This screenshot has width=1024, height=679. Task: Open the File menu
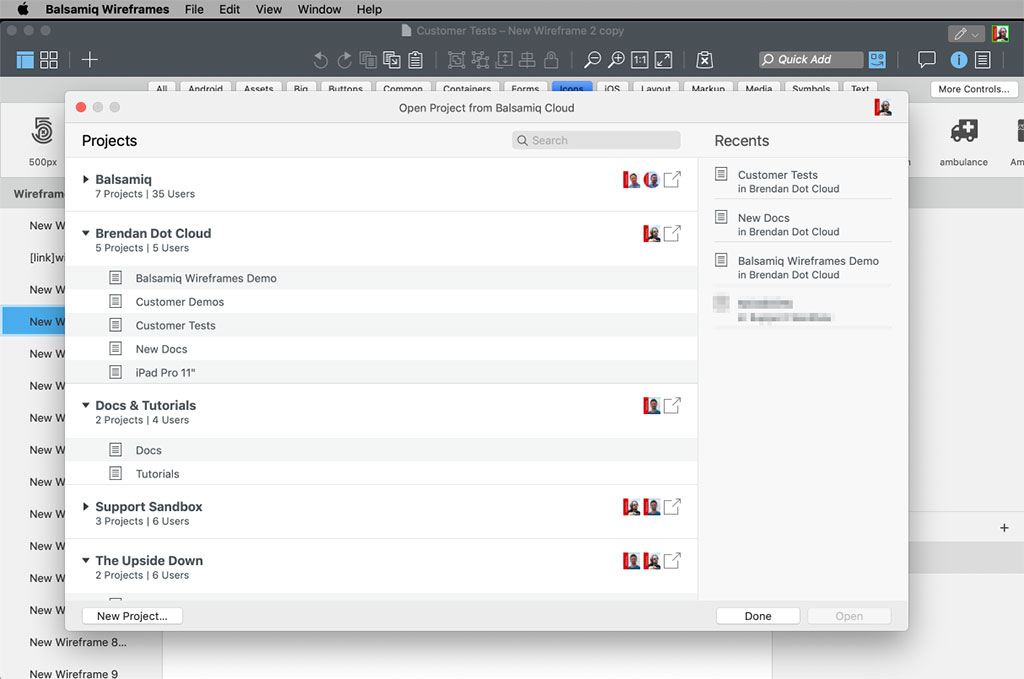194,9
